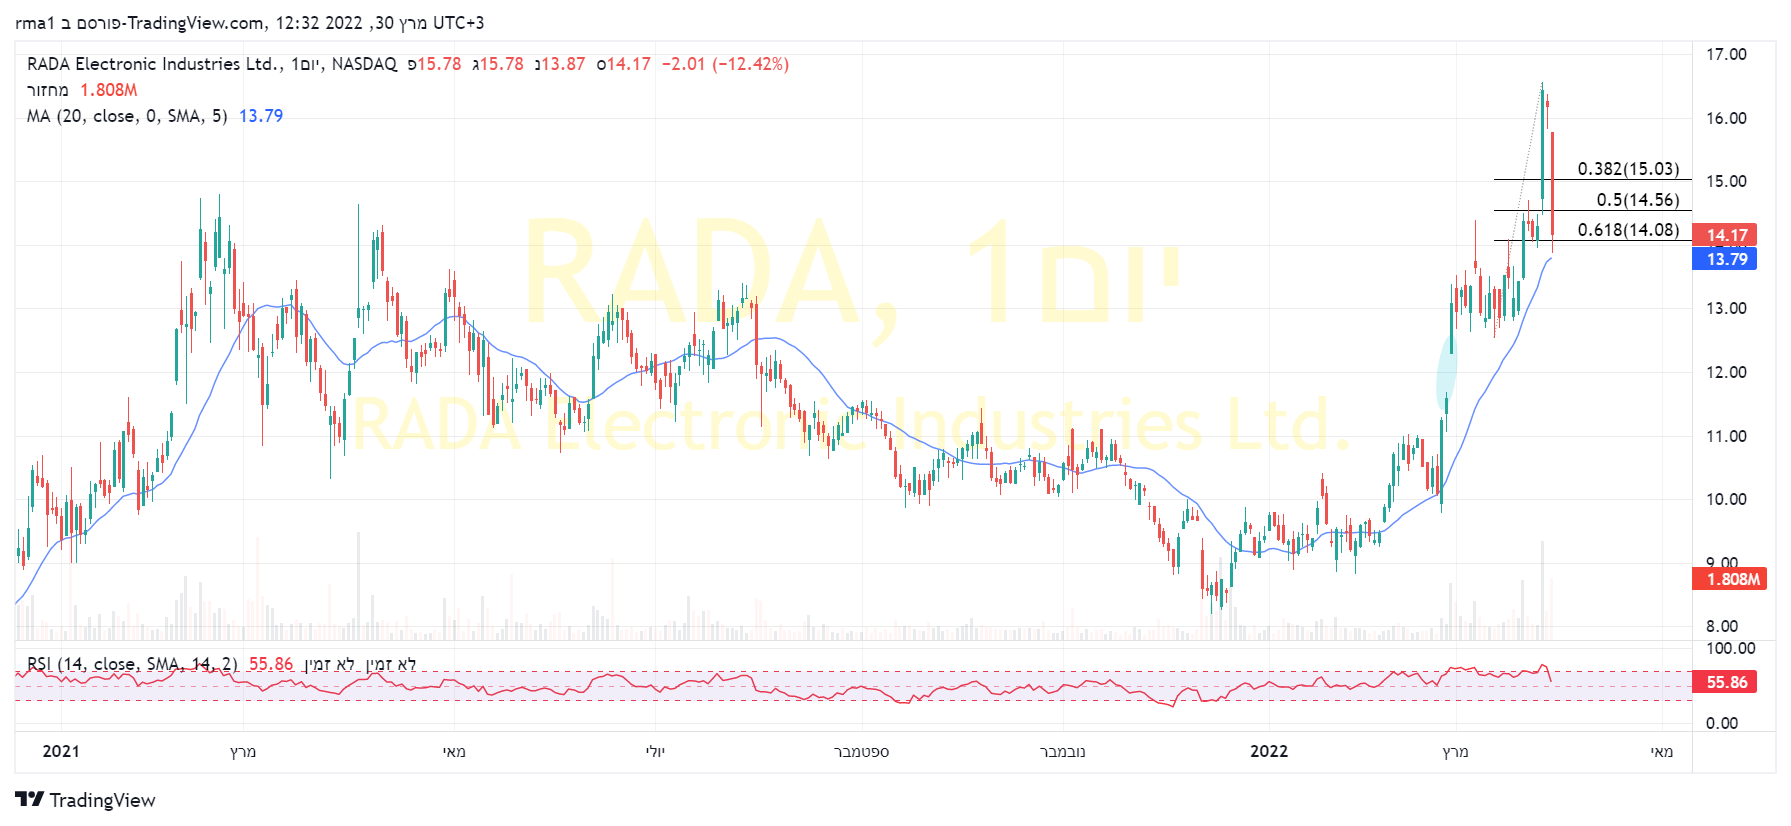This screenshot has width=1791, height=826.
Task: Click the 1.808M volume value in legend
Action: pyautogui.click(x=109, y=90)
